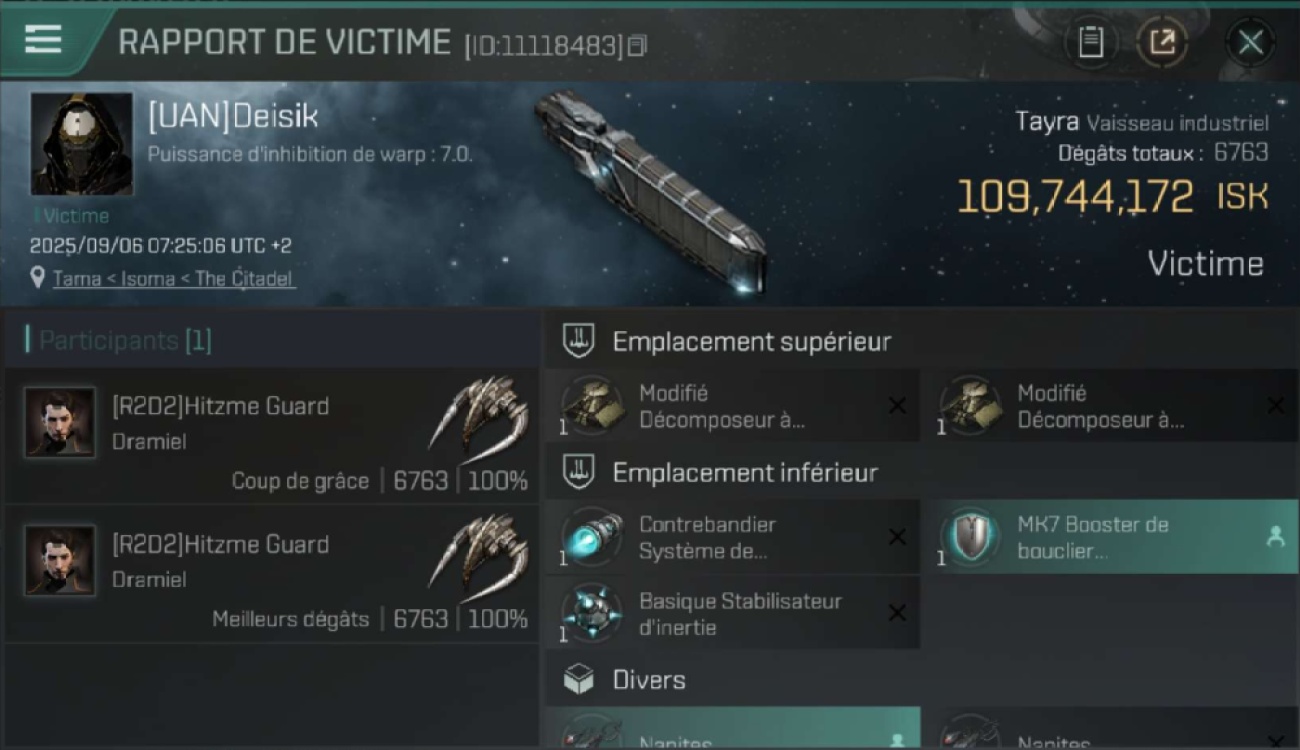Click the highlighted Nanites item under Divers
Screen dimensions: 1300x750
tap(732, 728)
